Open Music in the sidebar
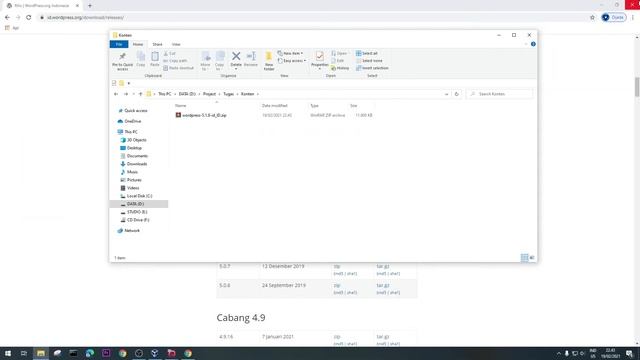The width and height of the screenshot is (640, 360). coord(132,172)
